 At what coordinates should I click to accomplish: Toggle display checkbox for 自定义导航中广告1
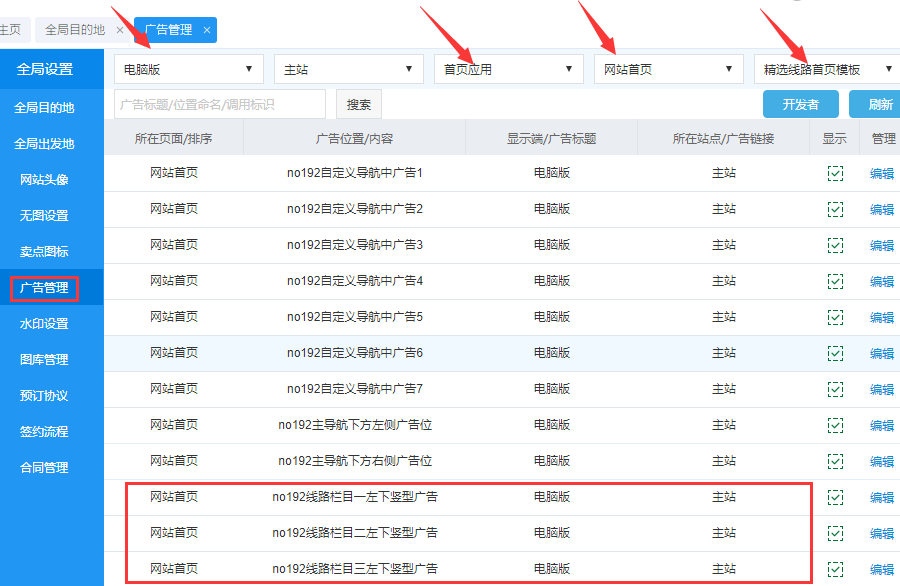pos(835,174)
